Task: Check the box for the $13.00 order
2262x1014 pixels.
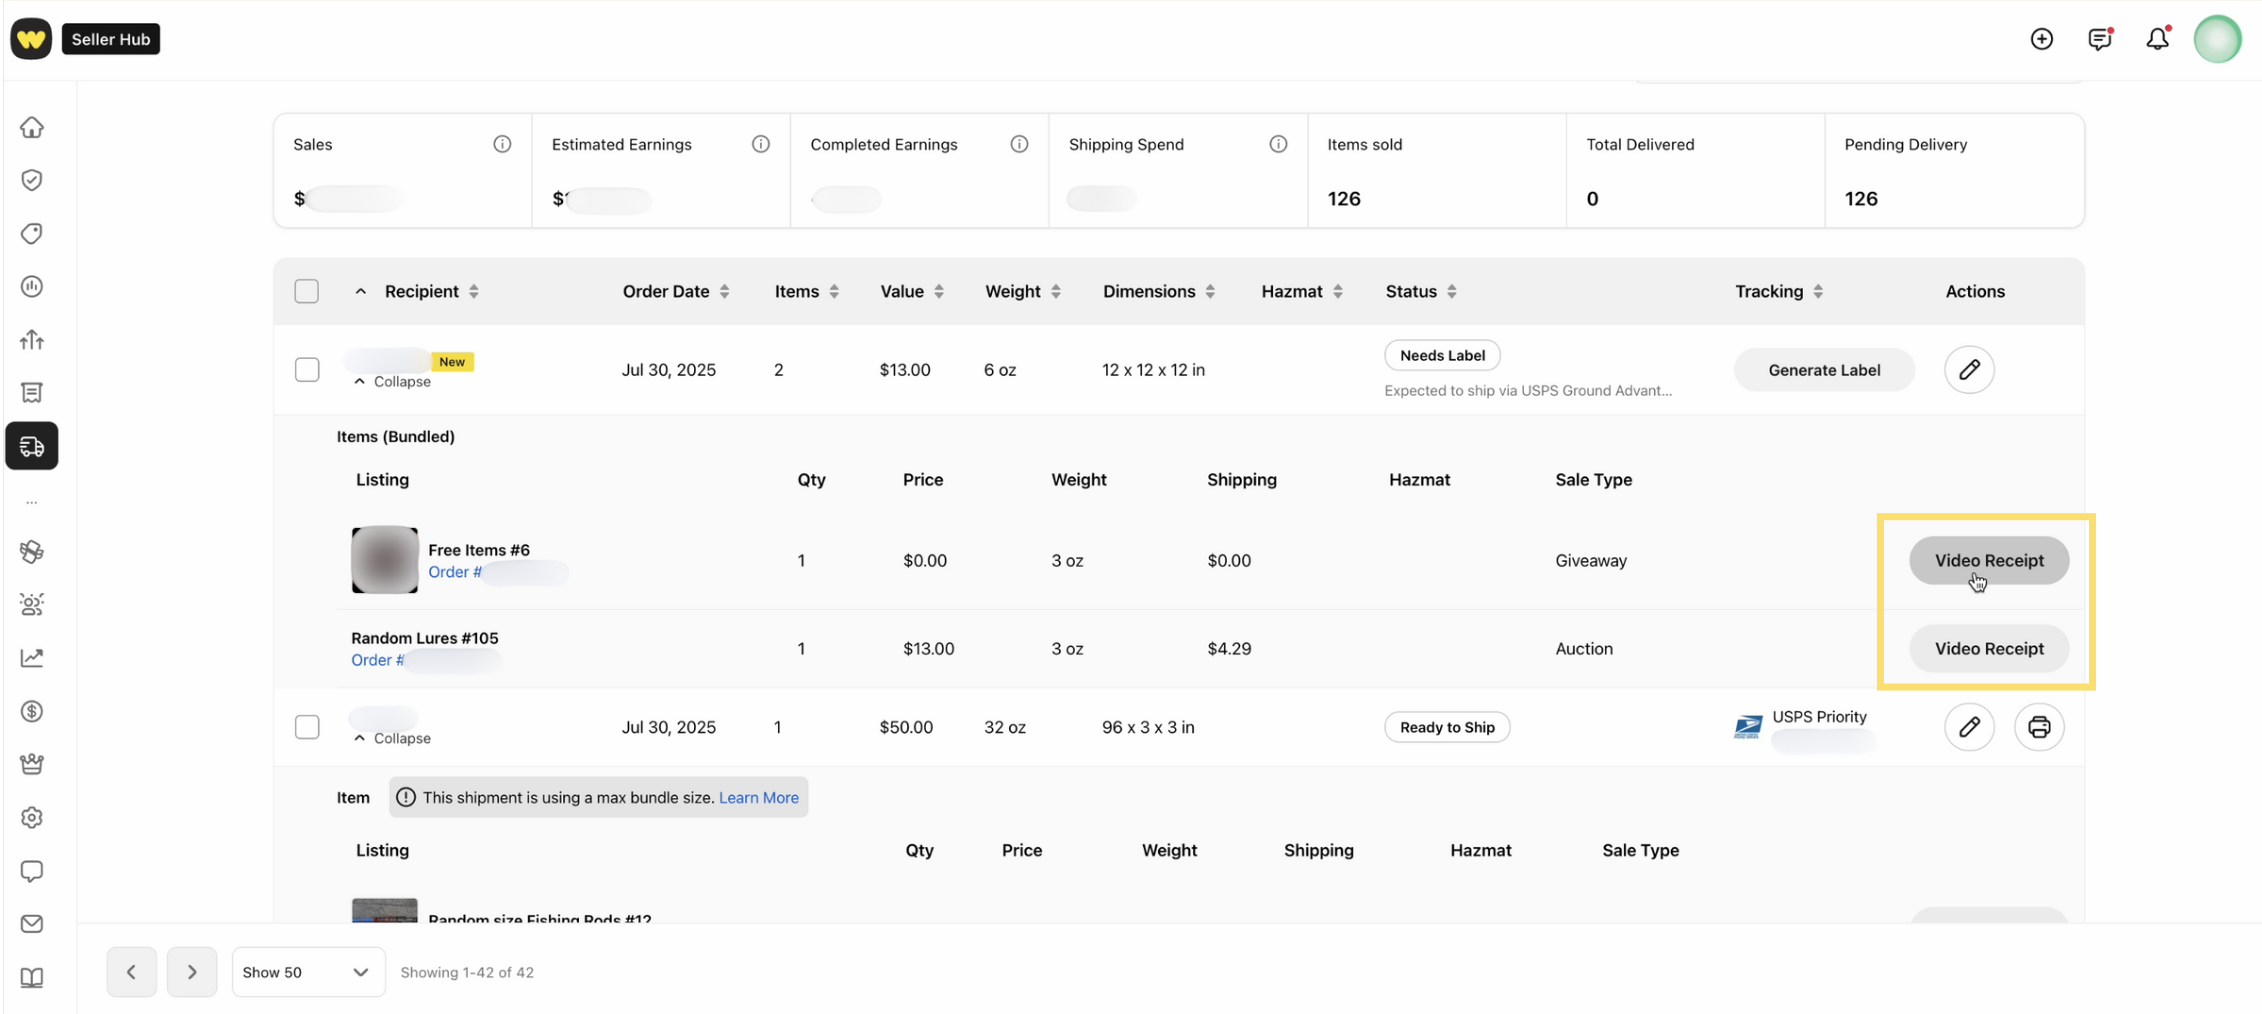Action: [307, 370]
